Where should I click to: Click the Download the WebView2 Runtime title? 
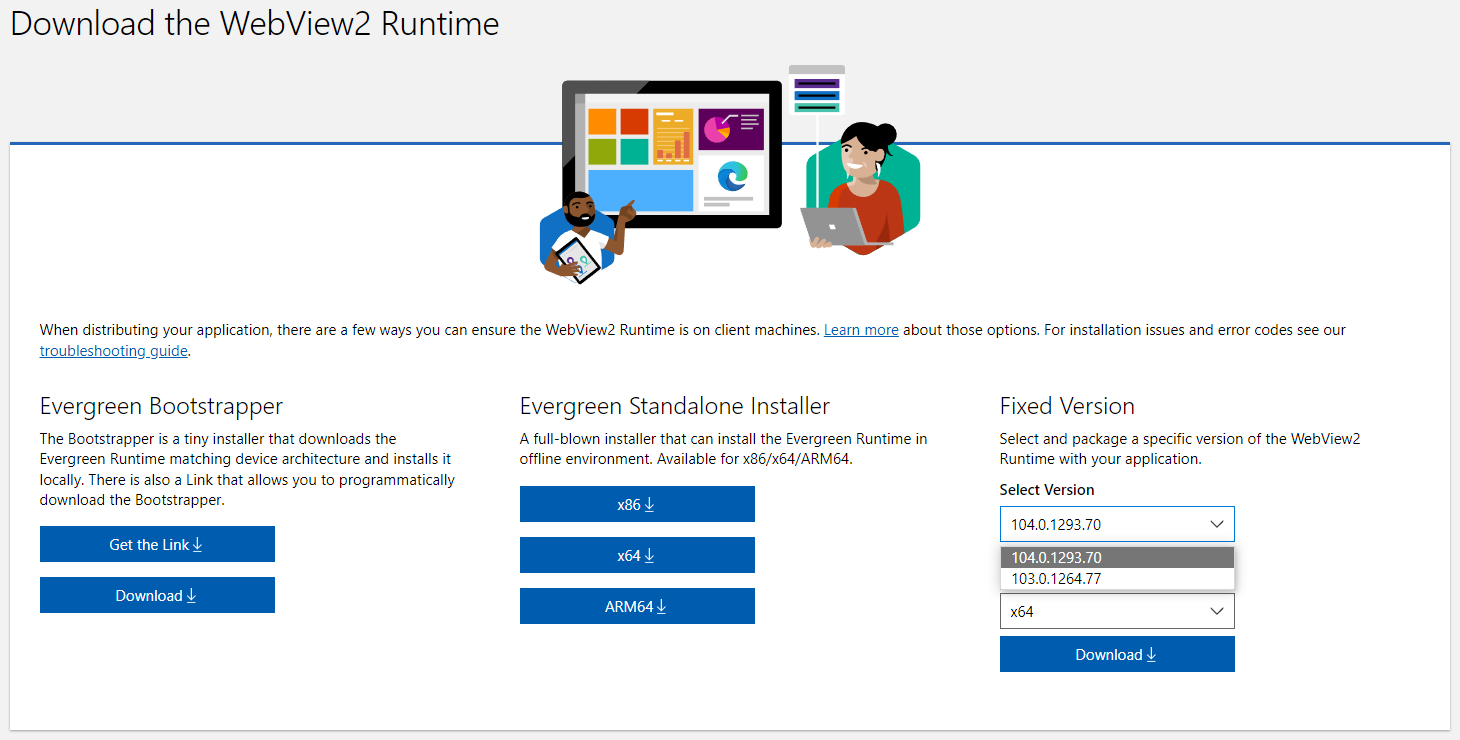(x=255, y=23)
